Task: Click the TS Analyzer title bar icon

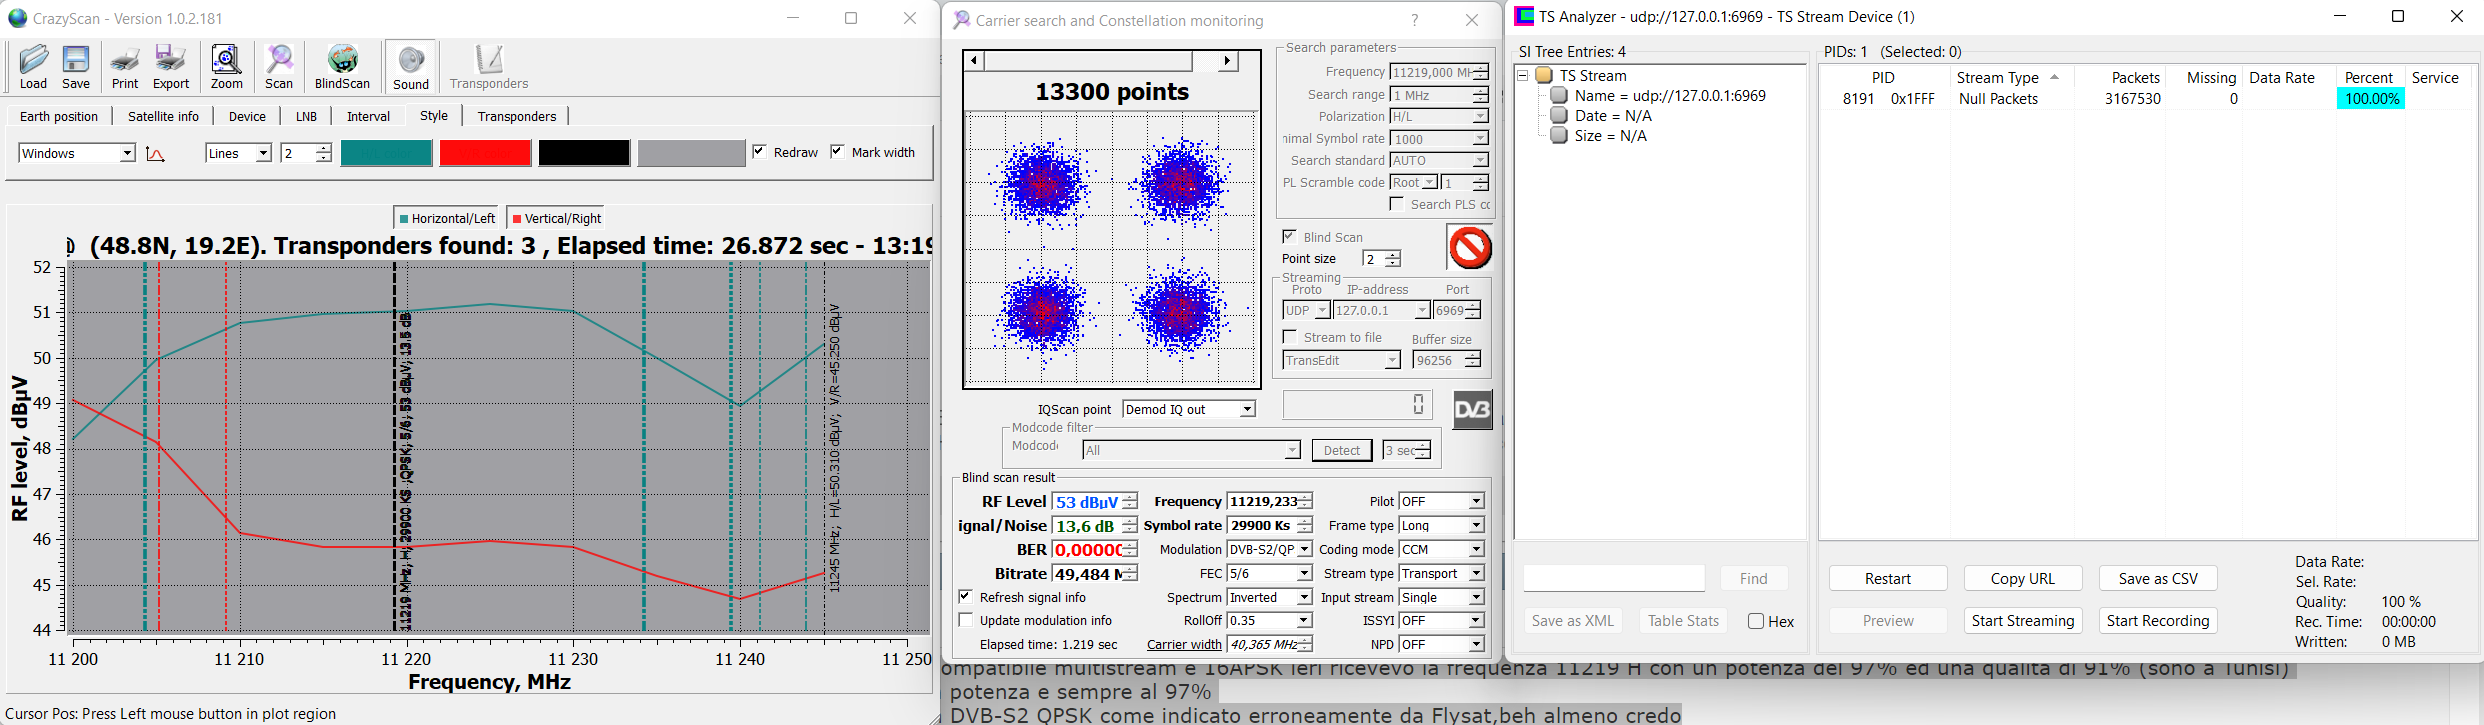Action: pyautogui.click(x=1524, y=16)
